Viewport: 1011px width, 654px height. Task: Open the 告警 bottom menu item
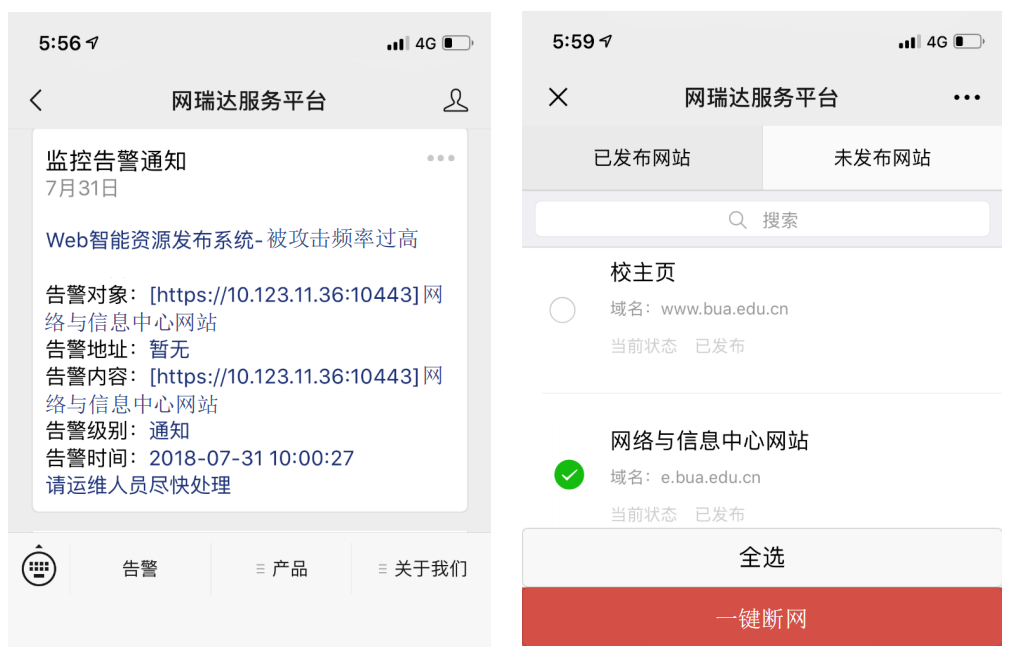[140, 569]
